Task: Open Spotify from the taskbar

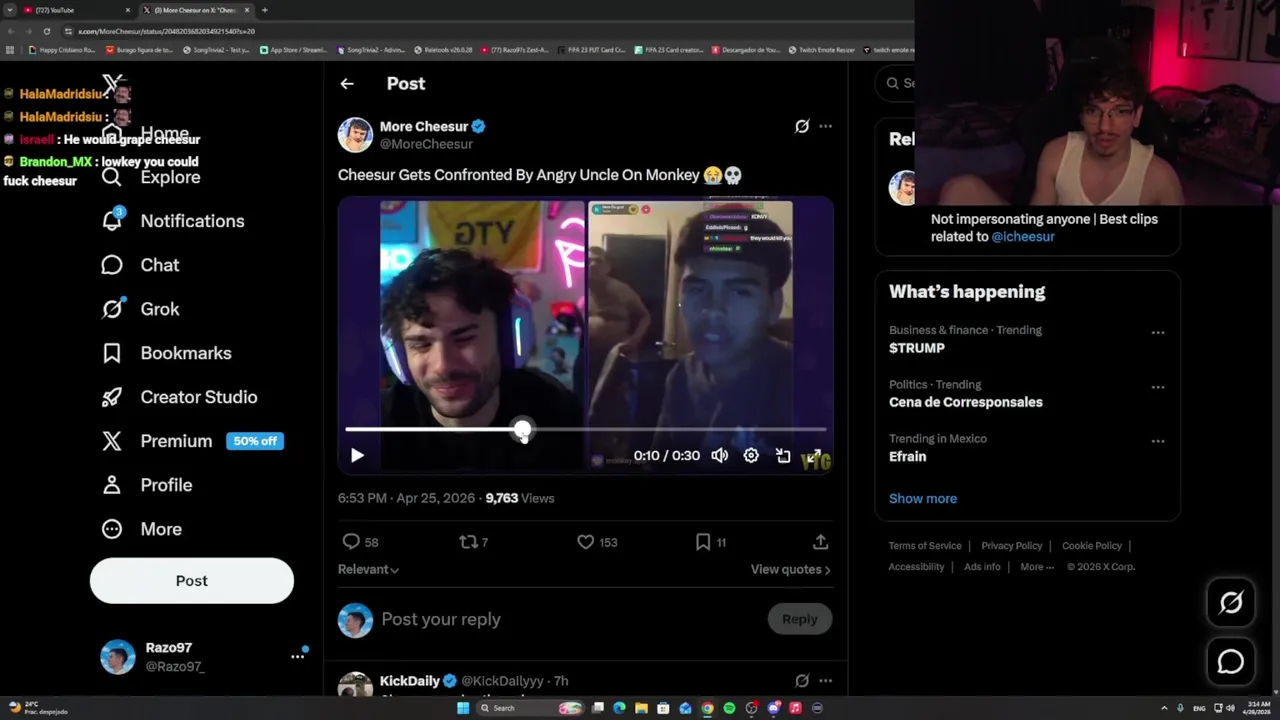Action: (729, 708)
